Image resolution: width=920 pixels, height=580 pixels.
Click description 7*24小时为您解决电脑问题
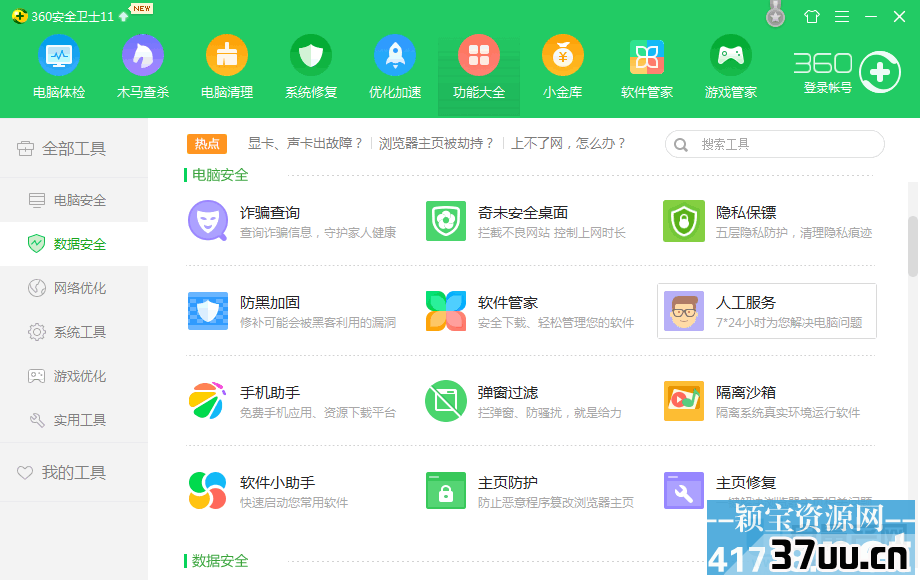[x=789, y=323]
